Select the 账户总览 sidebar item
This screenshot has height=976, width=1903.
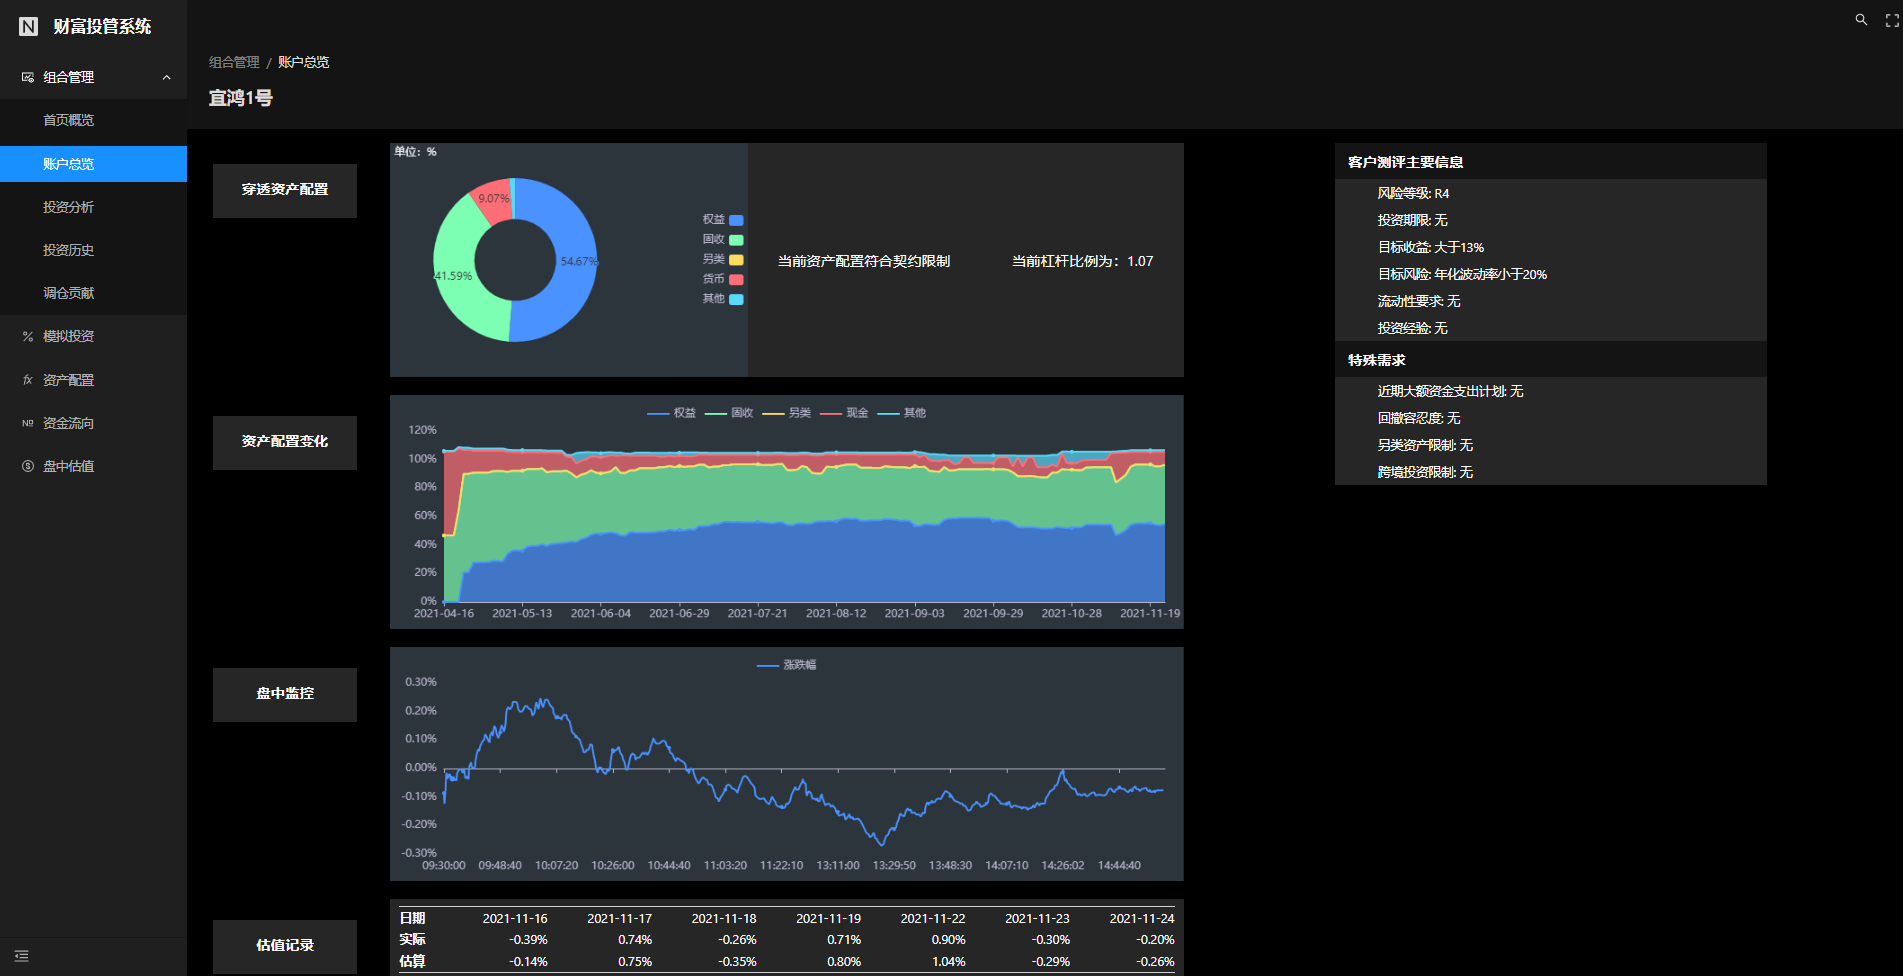tap(93, 164)
